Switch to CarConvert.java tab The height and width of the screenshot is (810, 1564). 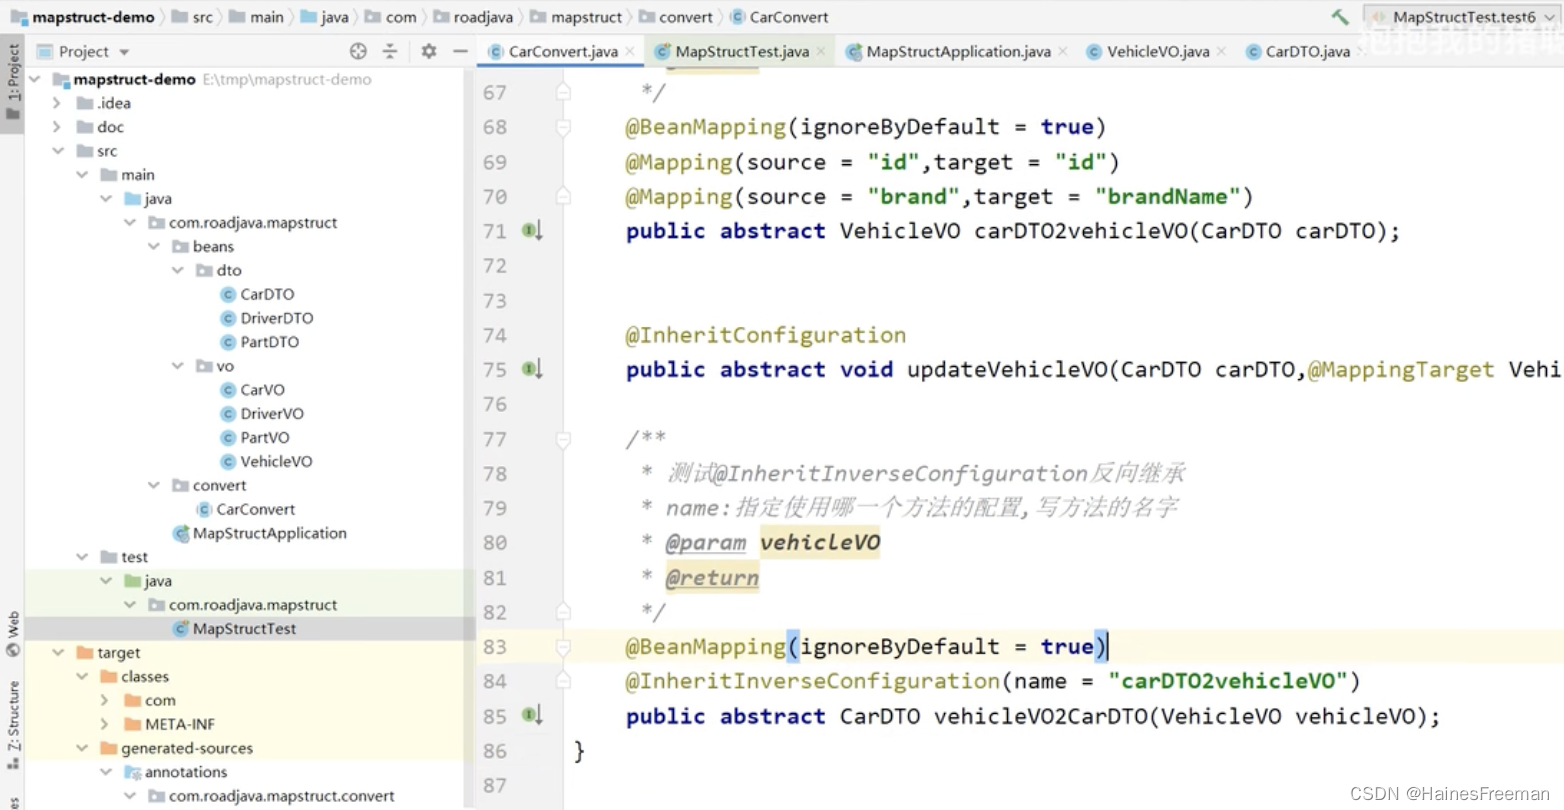(x=562, y=51)
